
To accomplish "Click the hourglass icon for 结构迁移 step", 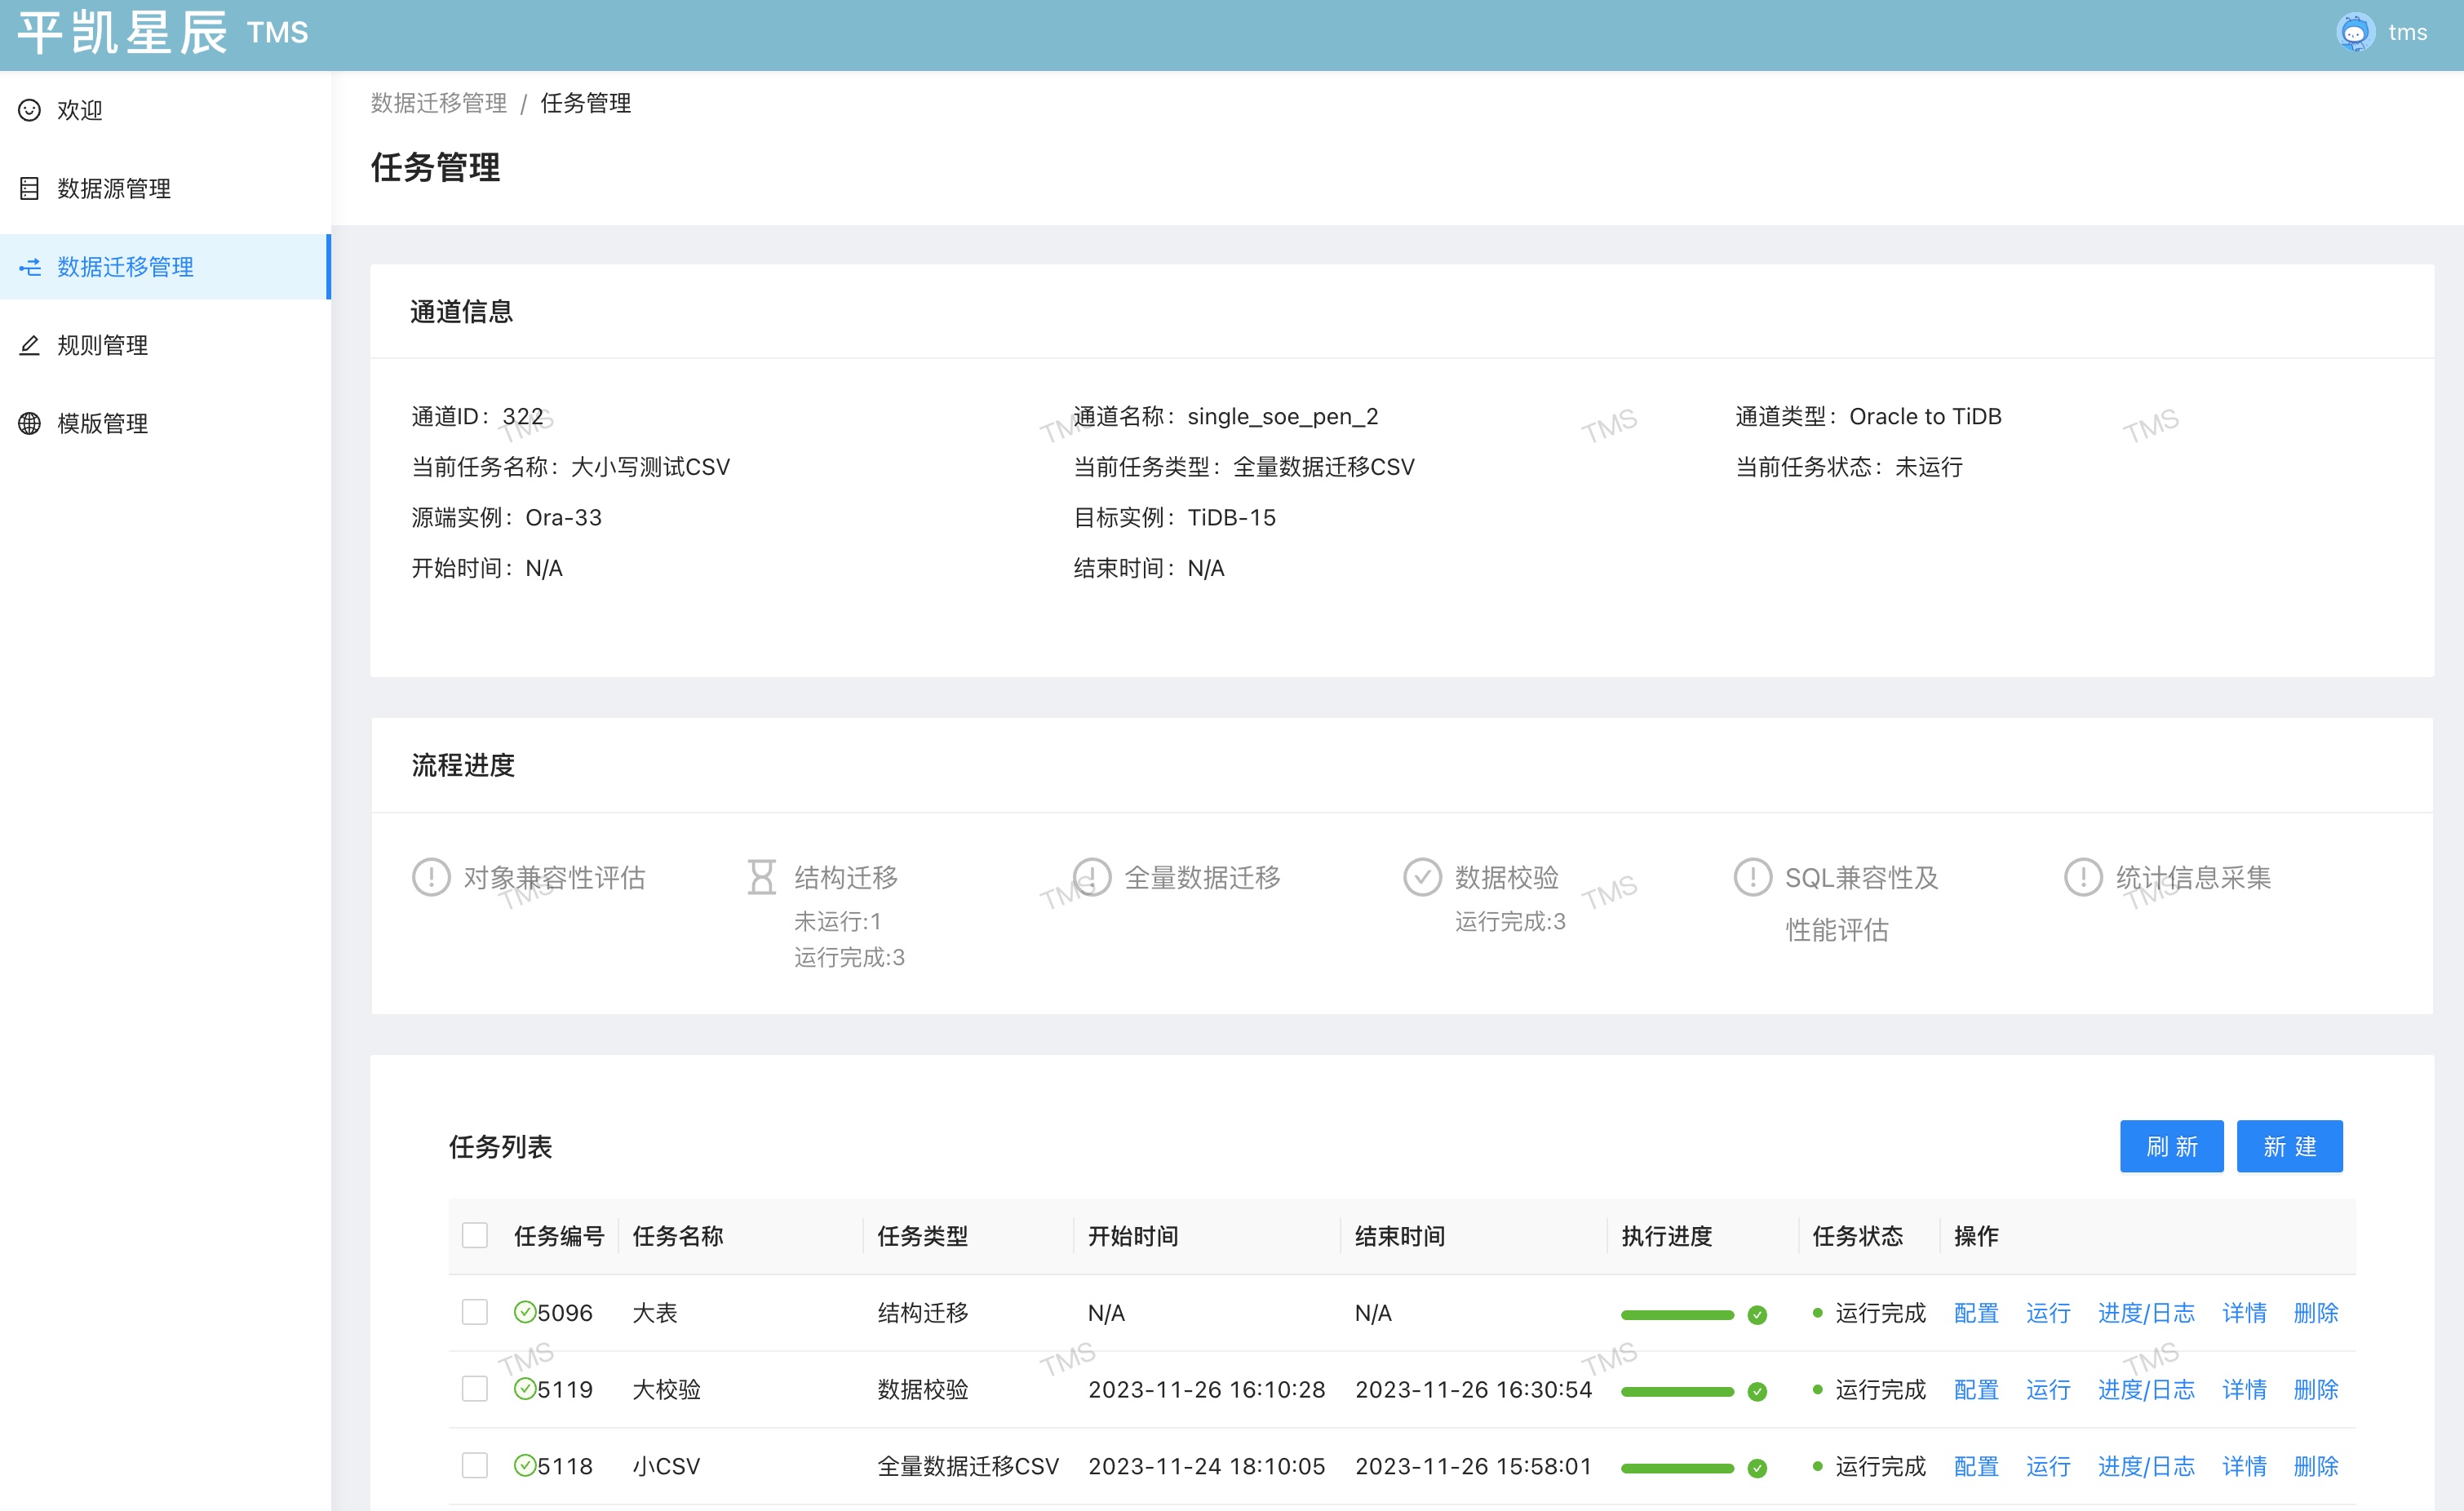I will tap(762, 877).
